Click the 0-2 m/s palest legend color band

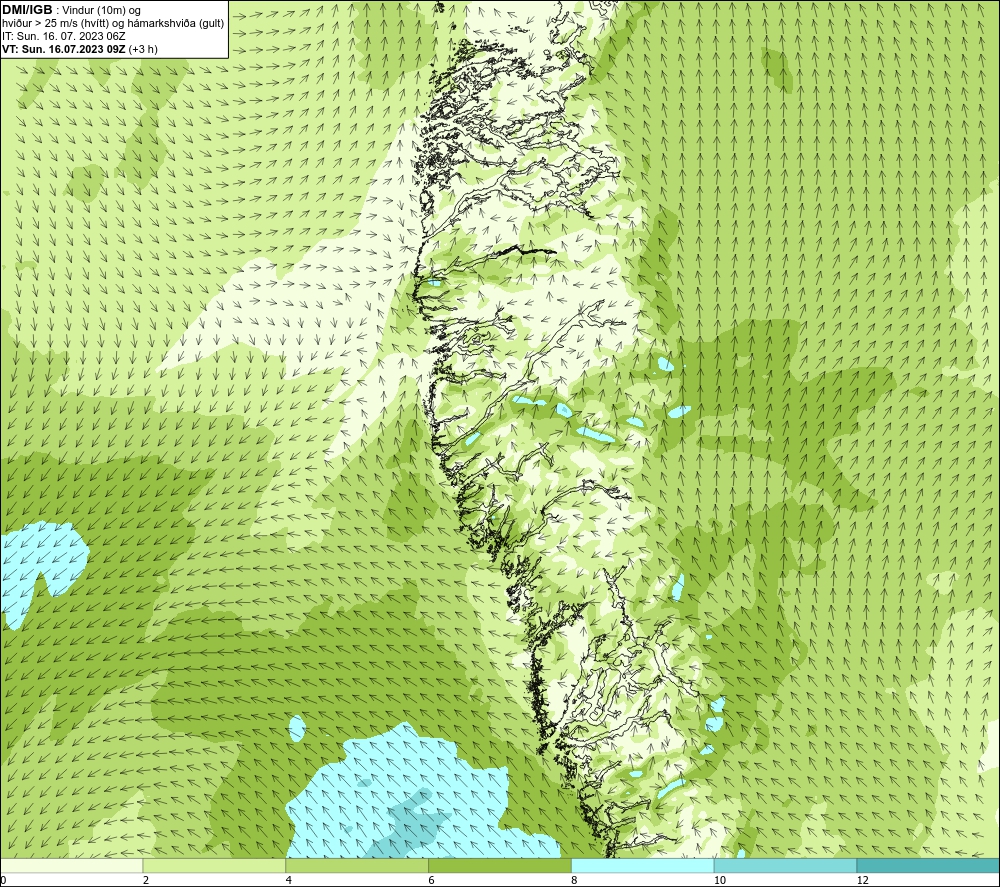(71, 865)
